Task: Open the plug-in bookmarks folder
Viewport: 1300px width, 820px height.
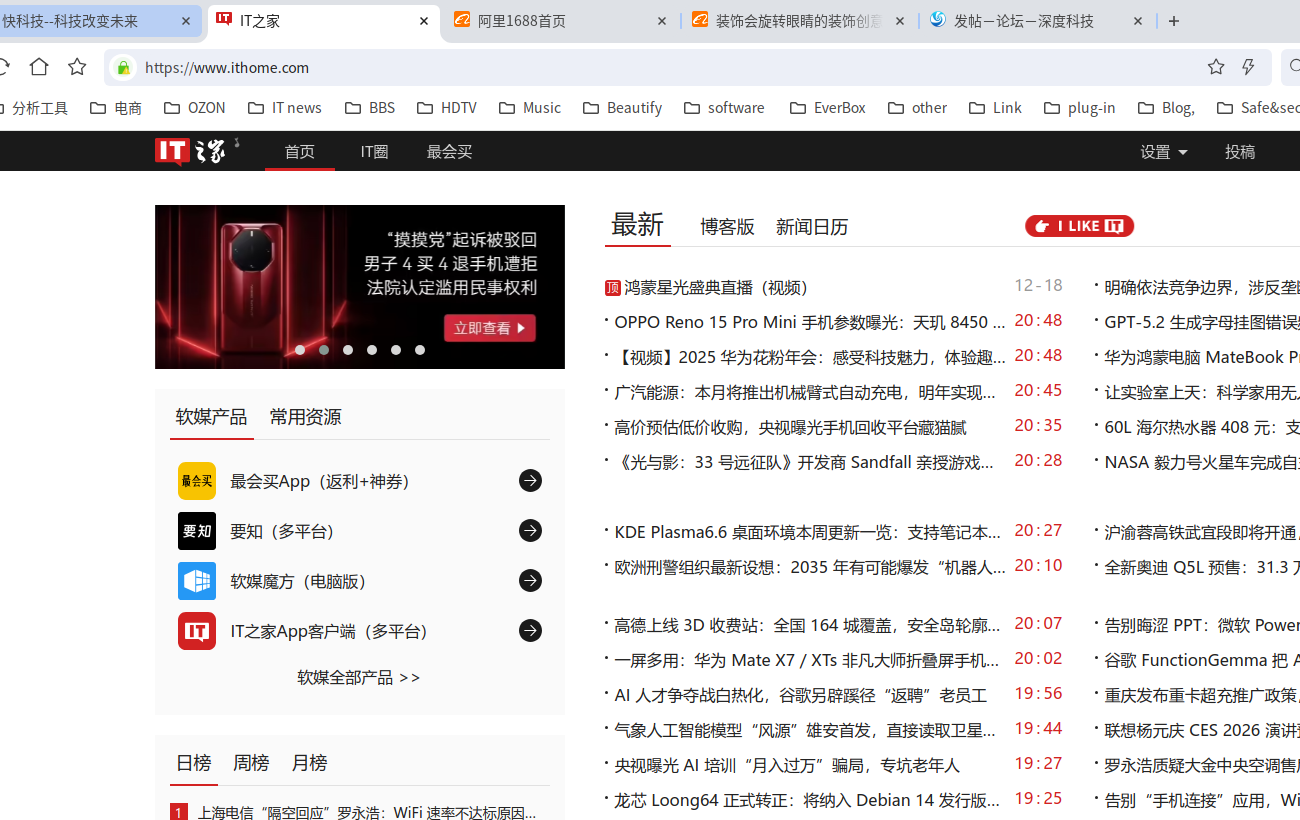Action: (x=1080, y=108)
